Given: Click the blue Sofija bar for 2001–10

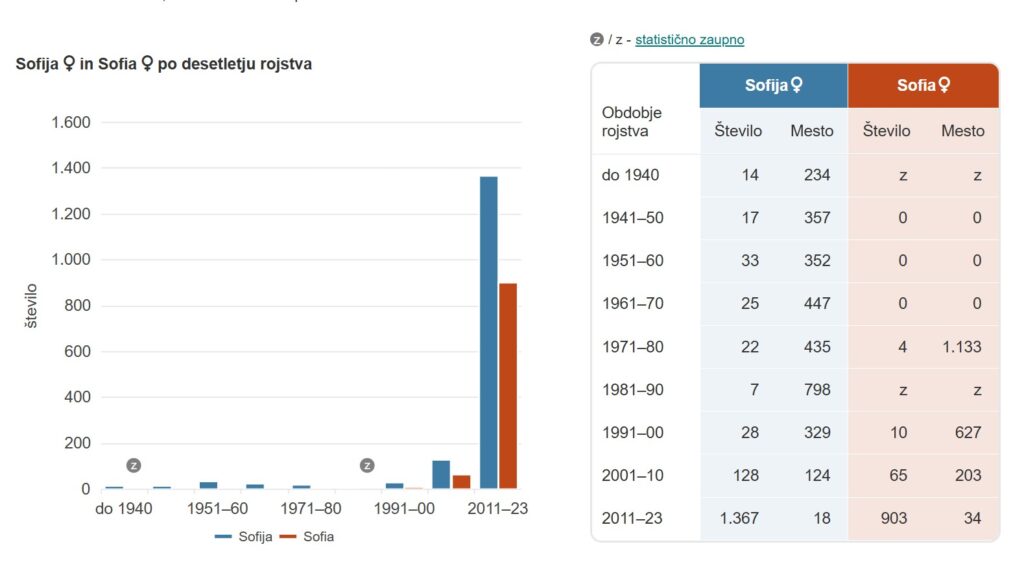Looking at the screenshot, I should tap(441, 474).
